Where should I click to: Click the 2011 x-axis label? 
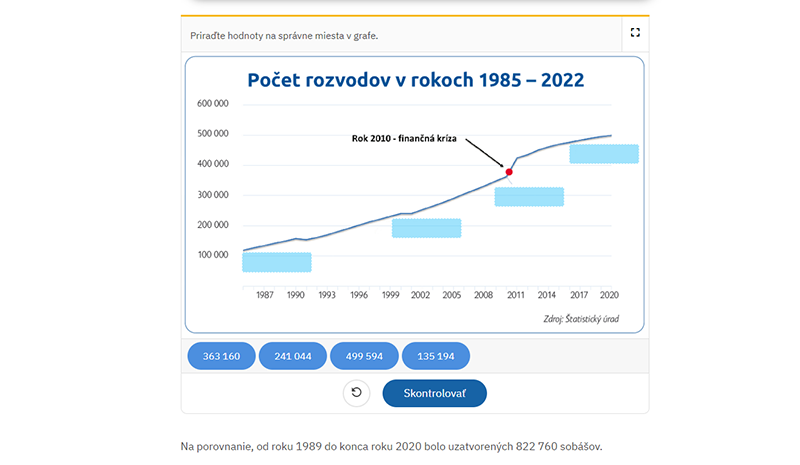coord(515,295)
